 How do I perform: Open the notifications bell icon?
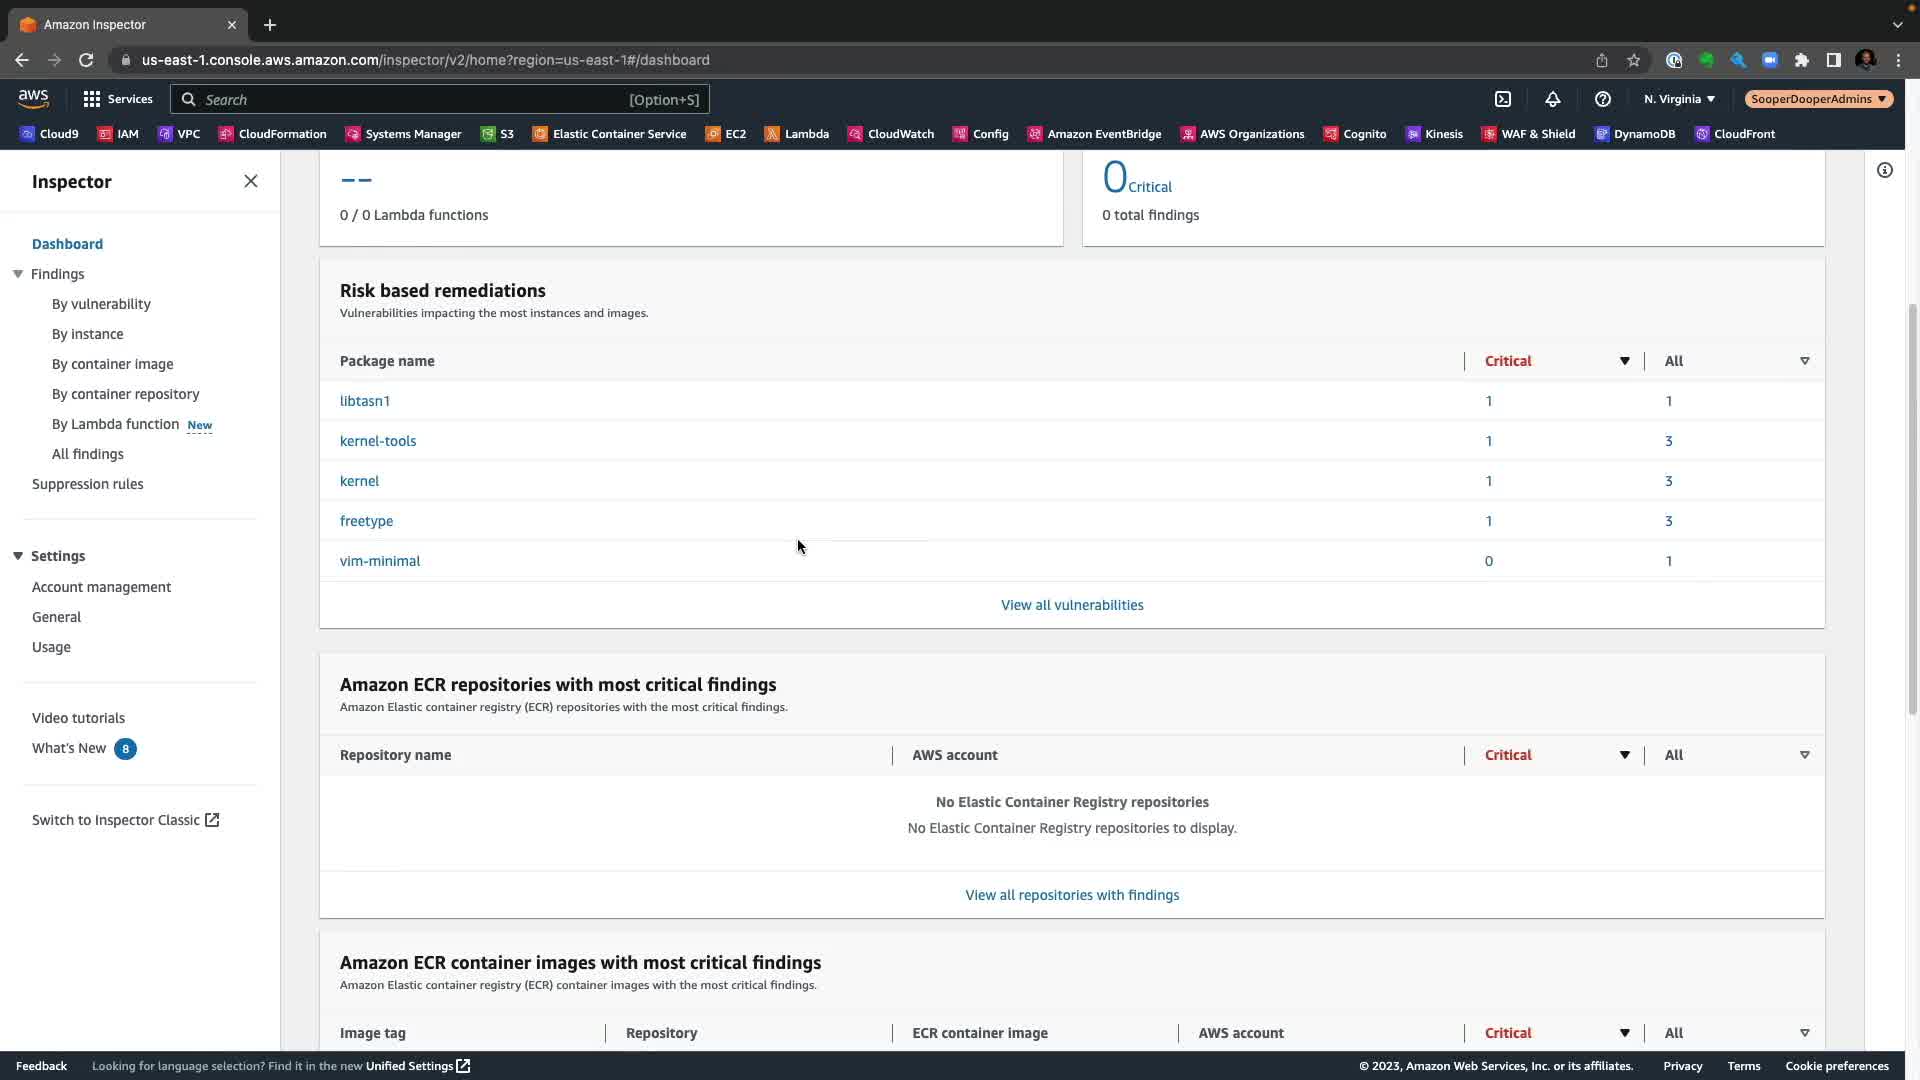(x=1553, y=99)
